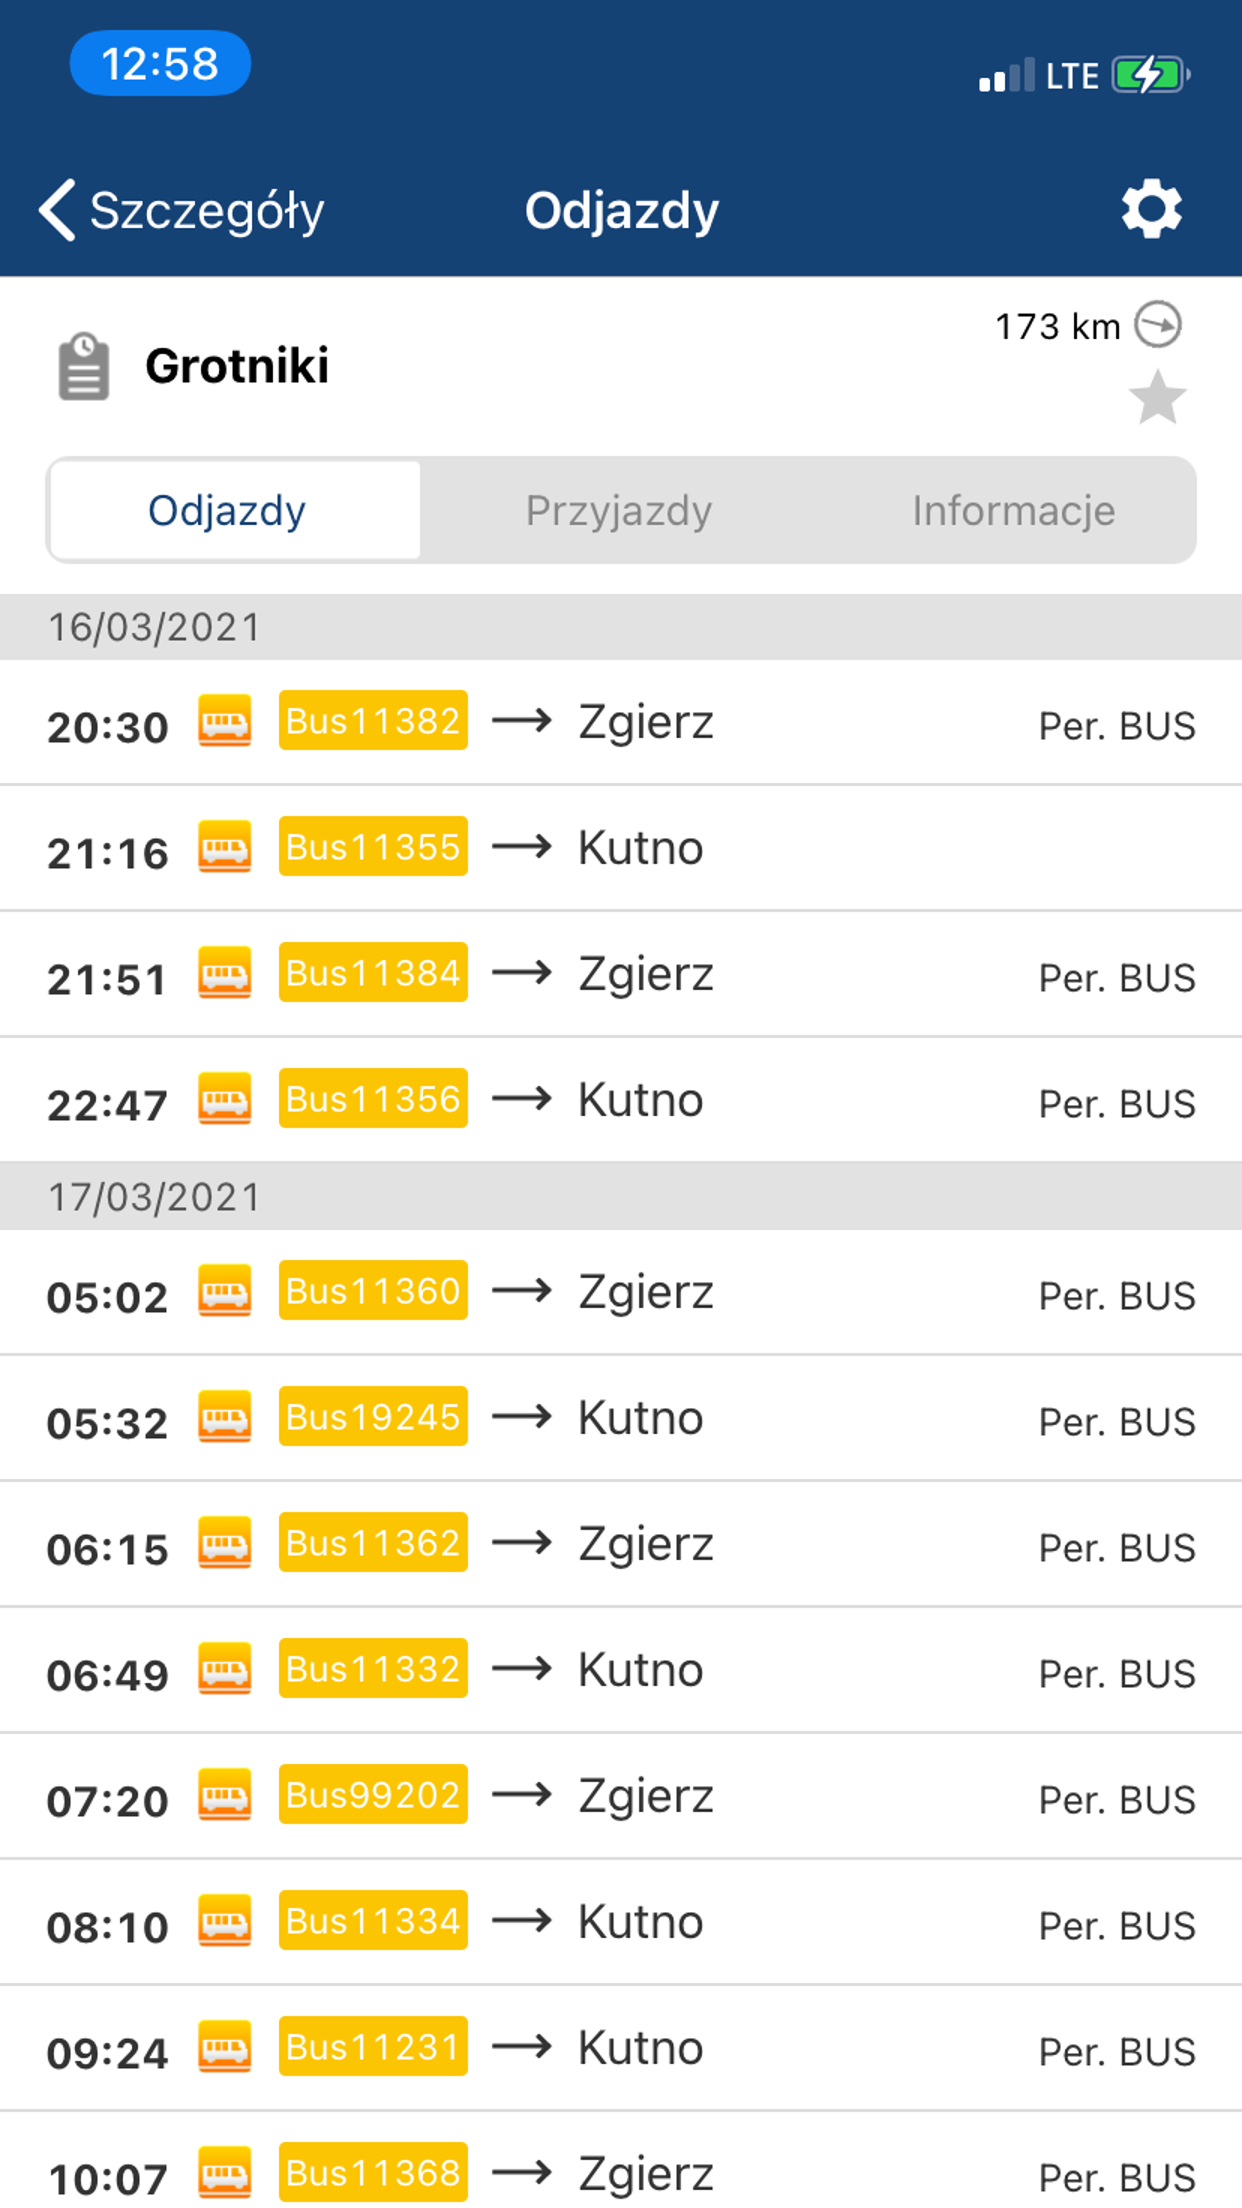
Task: Tap the bus icon on the 05:02 departure
Action: pos(224,1291)
